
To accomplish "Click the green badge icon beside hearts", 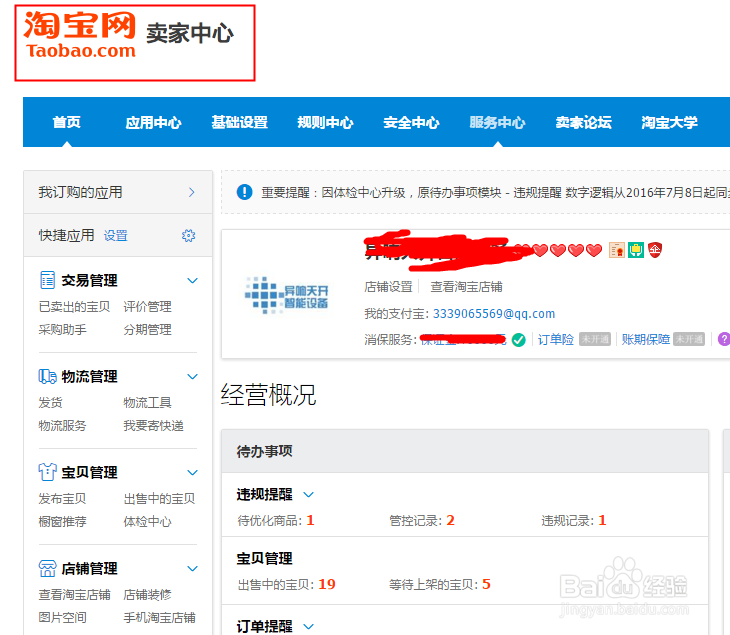I will click(x=636, y=250).
